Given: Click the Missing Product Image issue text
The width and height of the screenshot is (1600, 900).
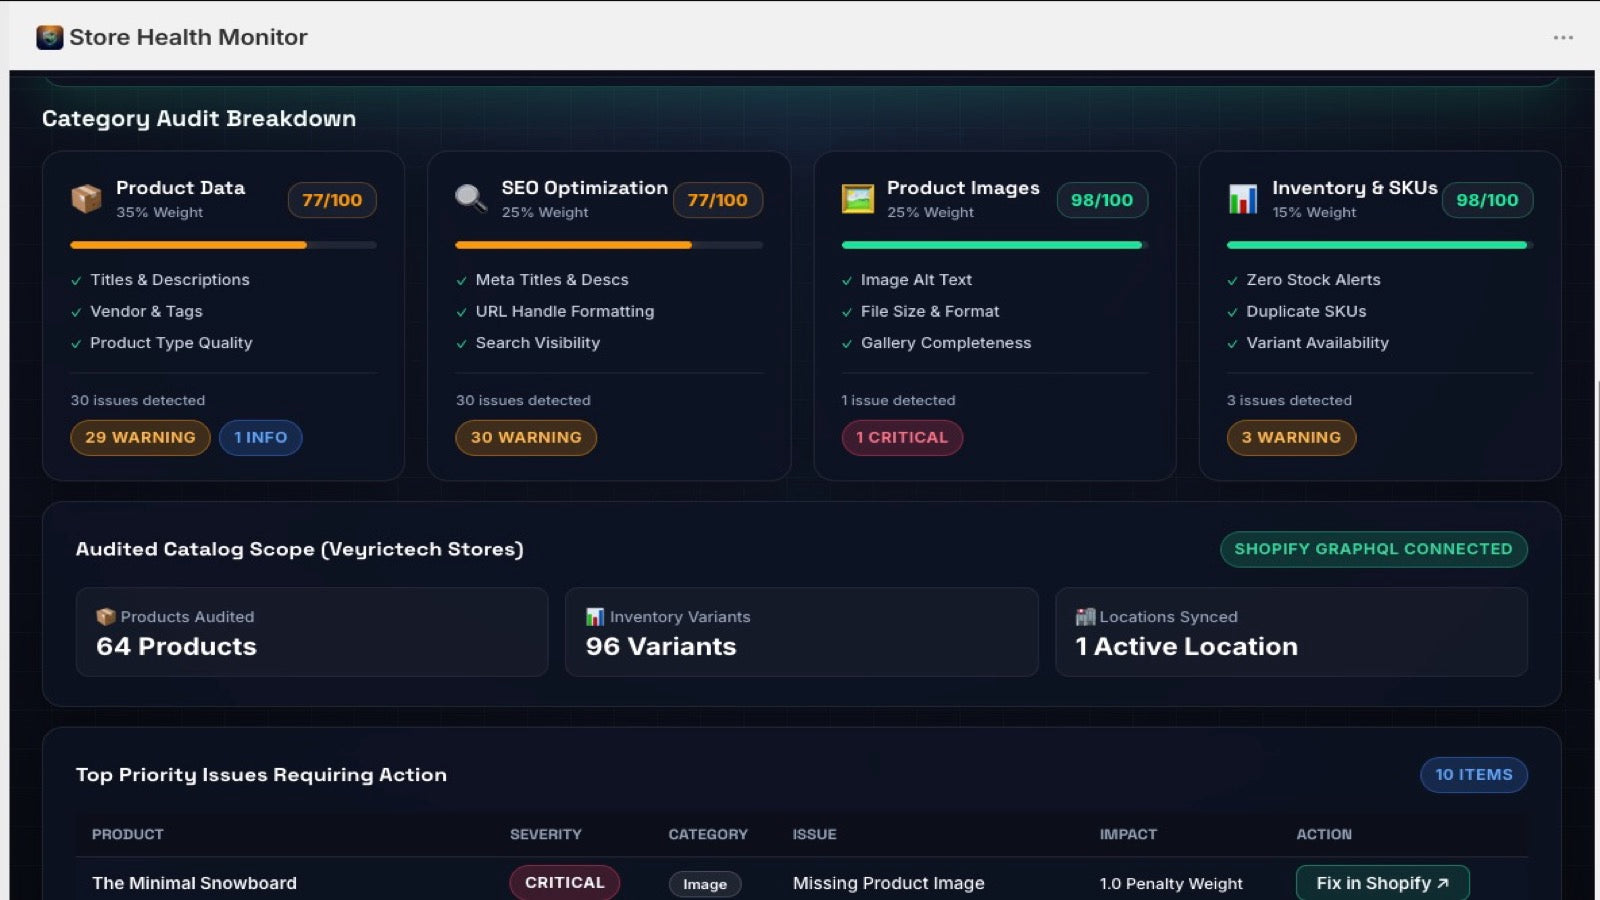Looking at the screenshot, I should pos(888,883).
